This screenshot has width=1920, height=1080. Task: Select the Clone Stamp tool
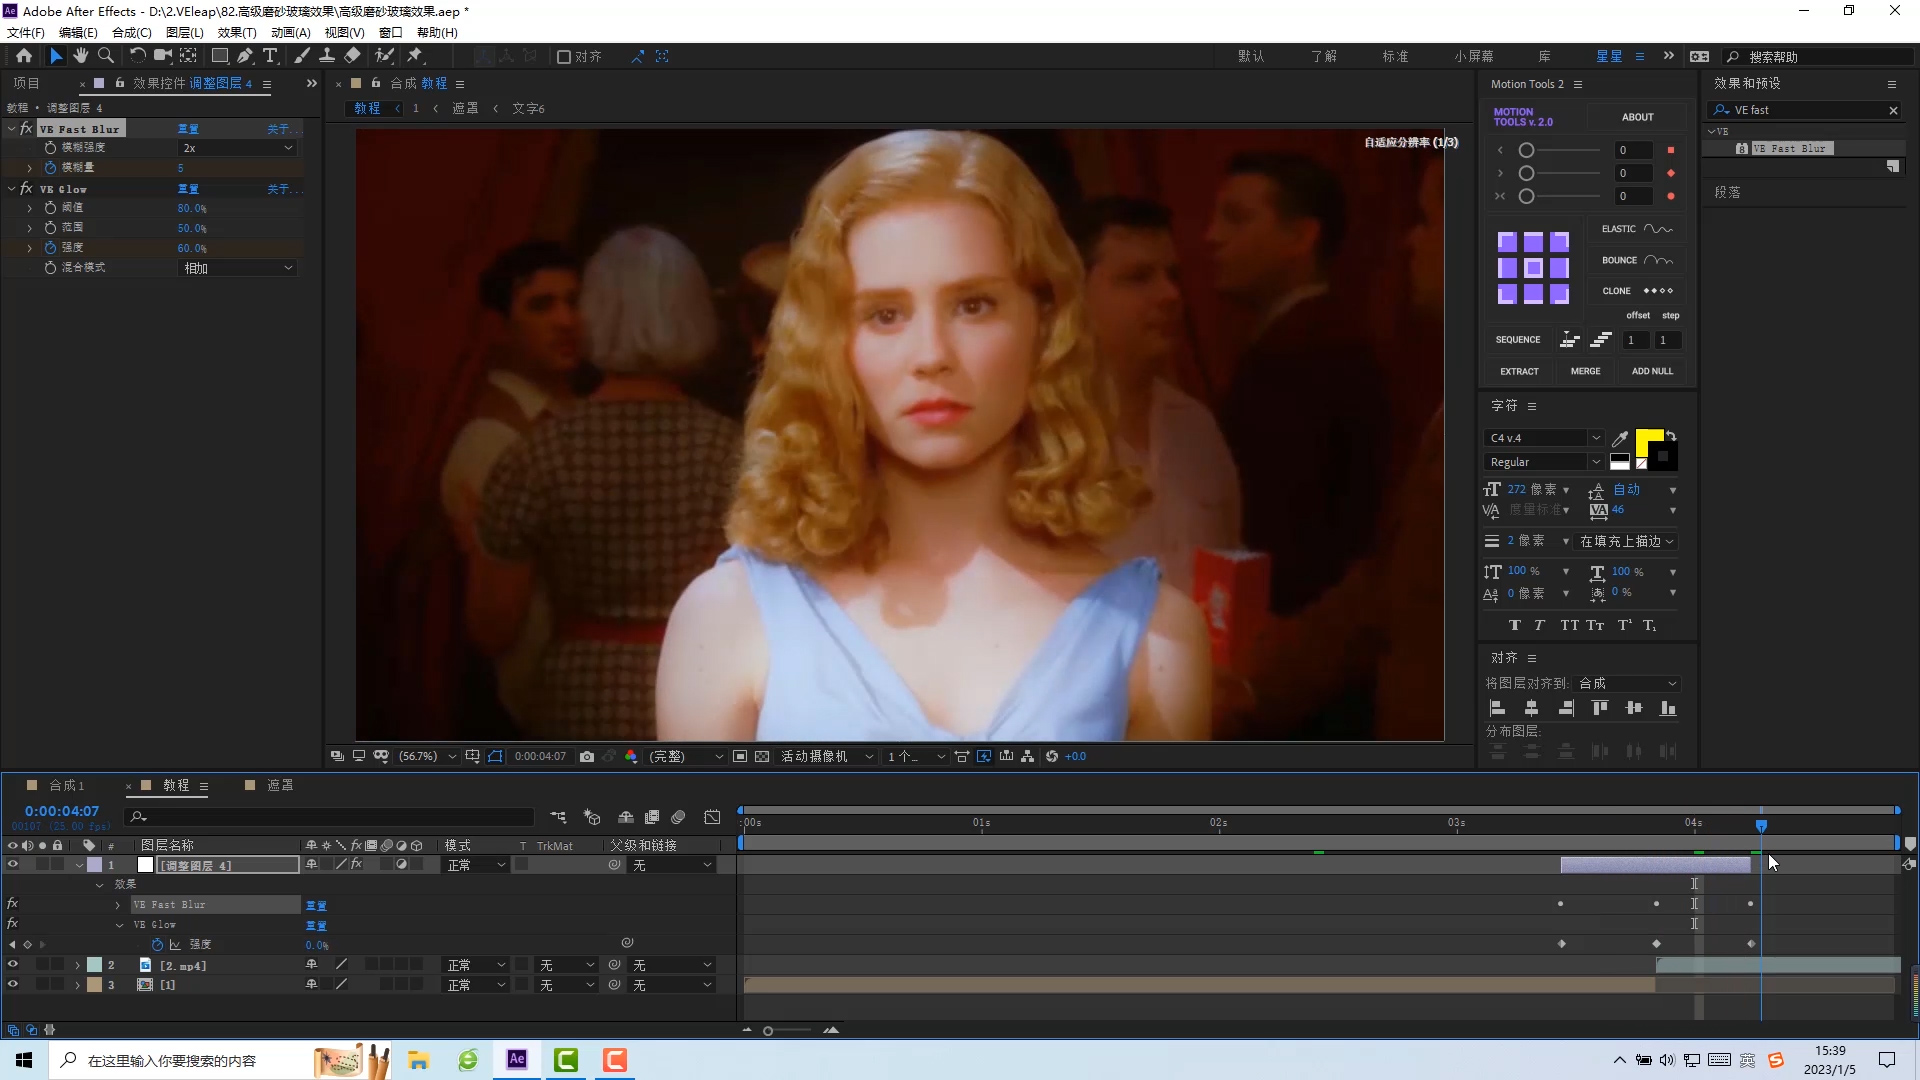point(327,56)
